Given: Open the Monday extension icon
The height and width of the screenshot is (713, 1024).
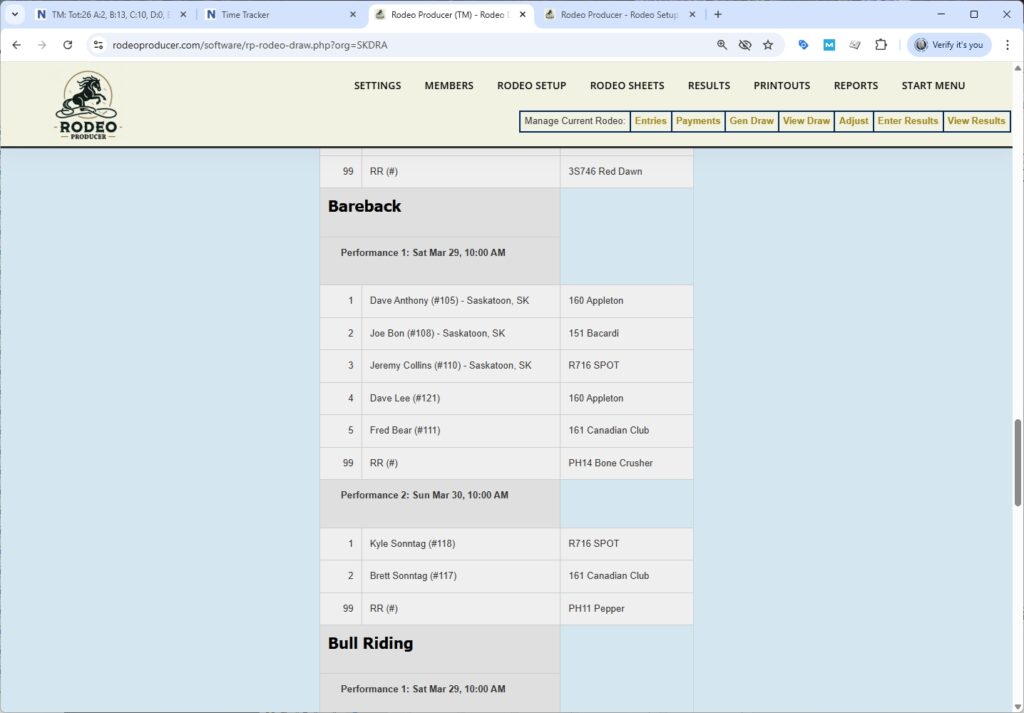Looking at the screenshot, I should coord(829,45).
